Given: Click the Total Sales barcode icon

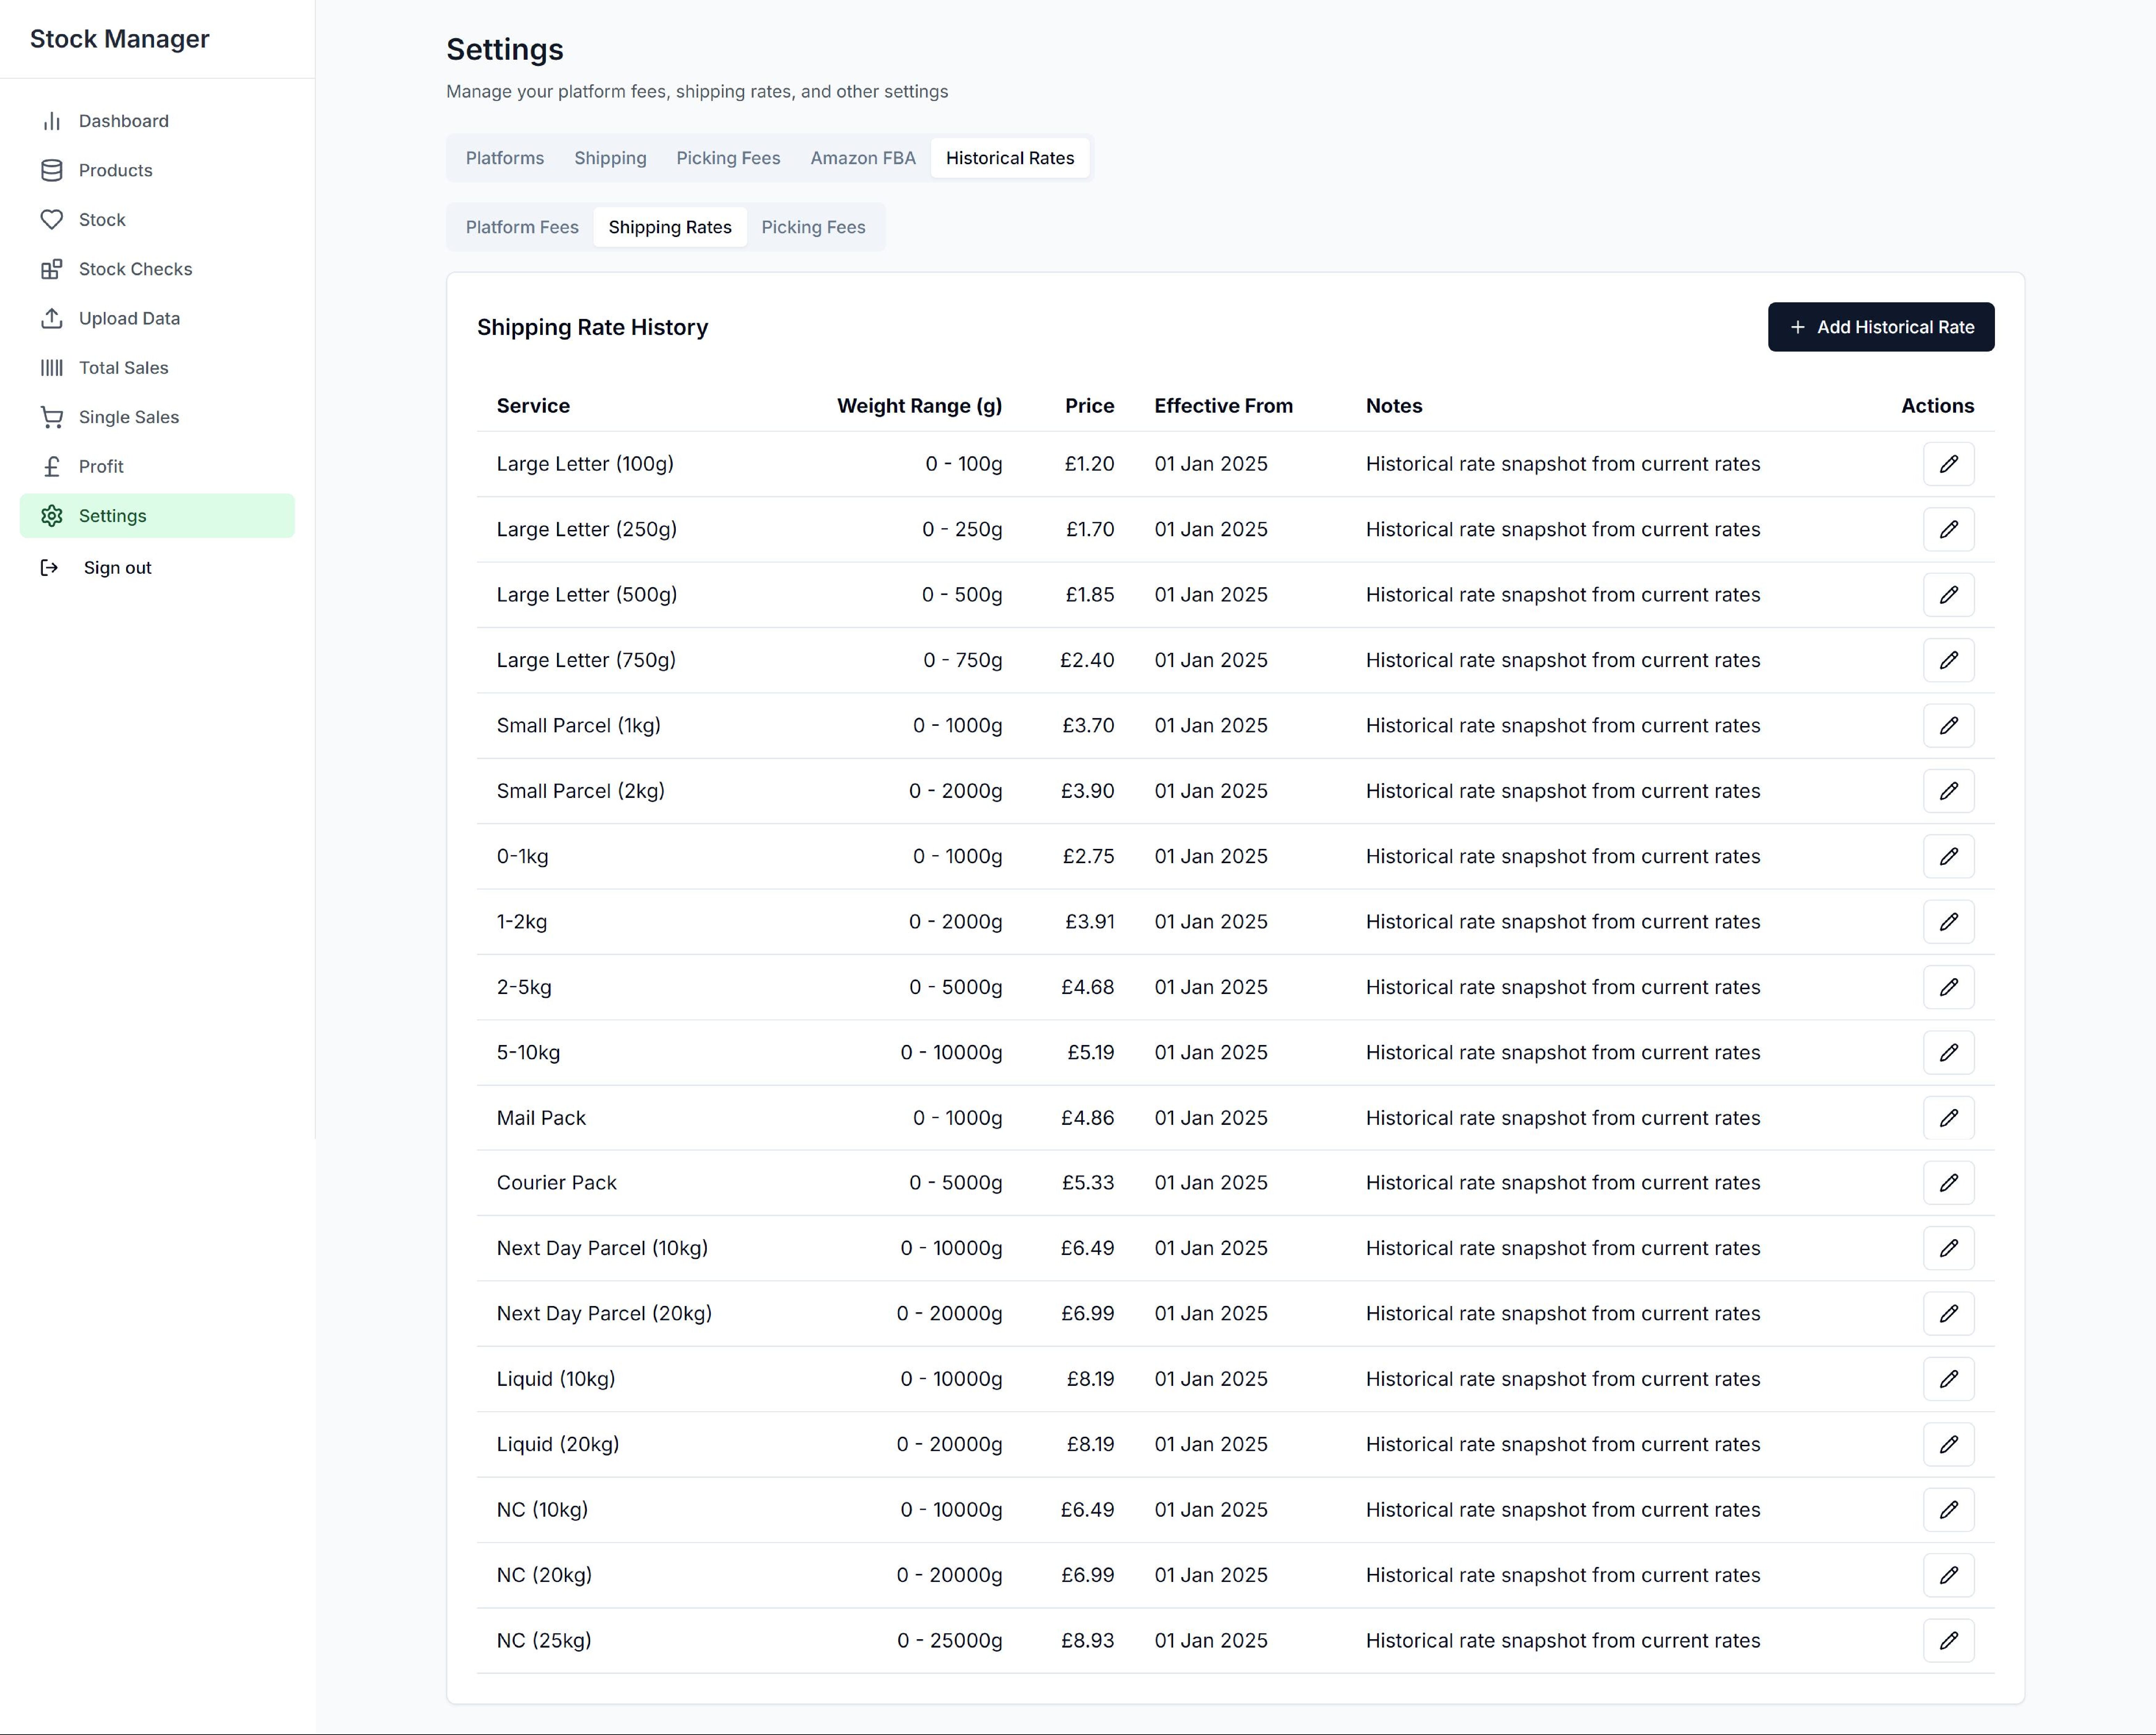Looking at the screenshot, I should pyautogui.click(x=52, y=368).
